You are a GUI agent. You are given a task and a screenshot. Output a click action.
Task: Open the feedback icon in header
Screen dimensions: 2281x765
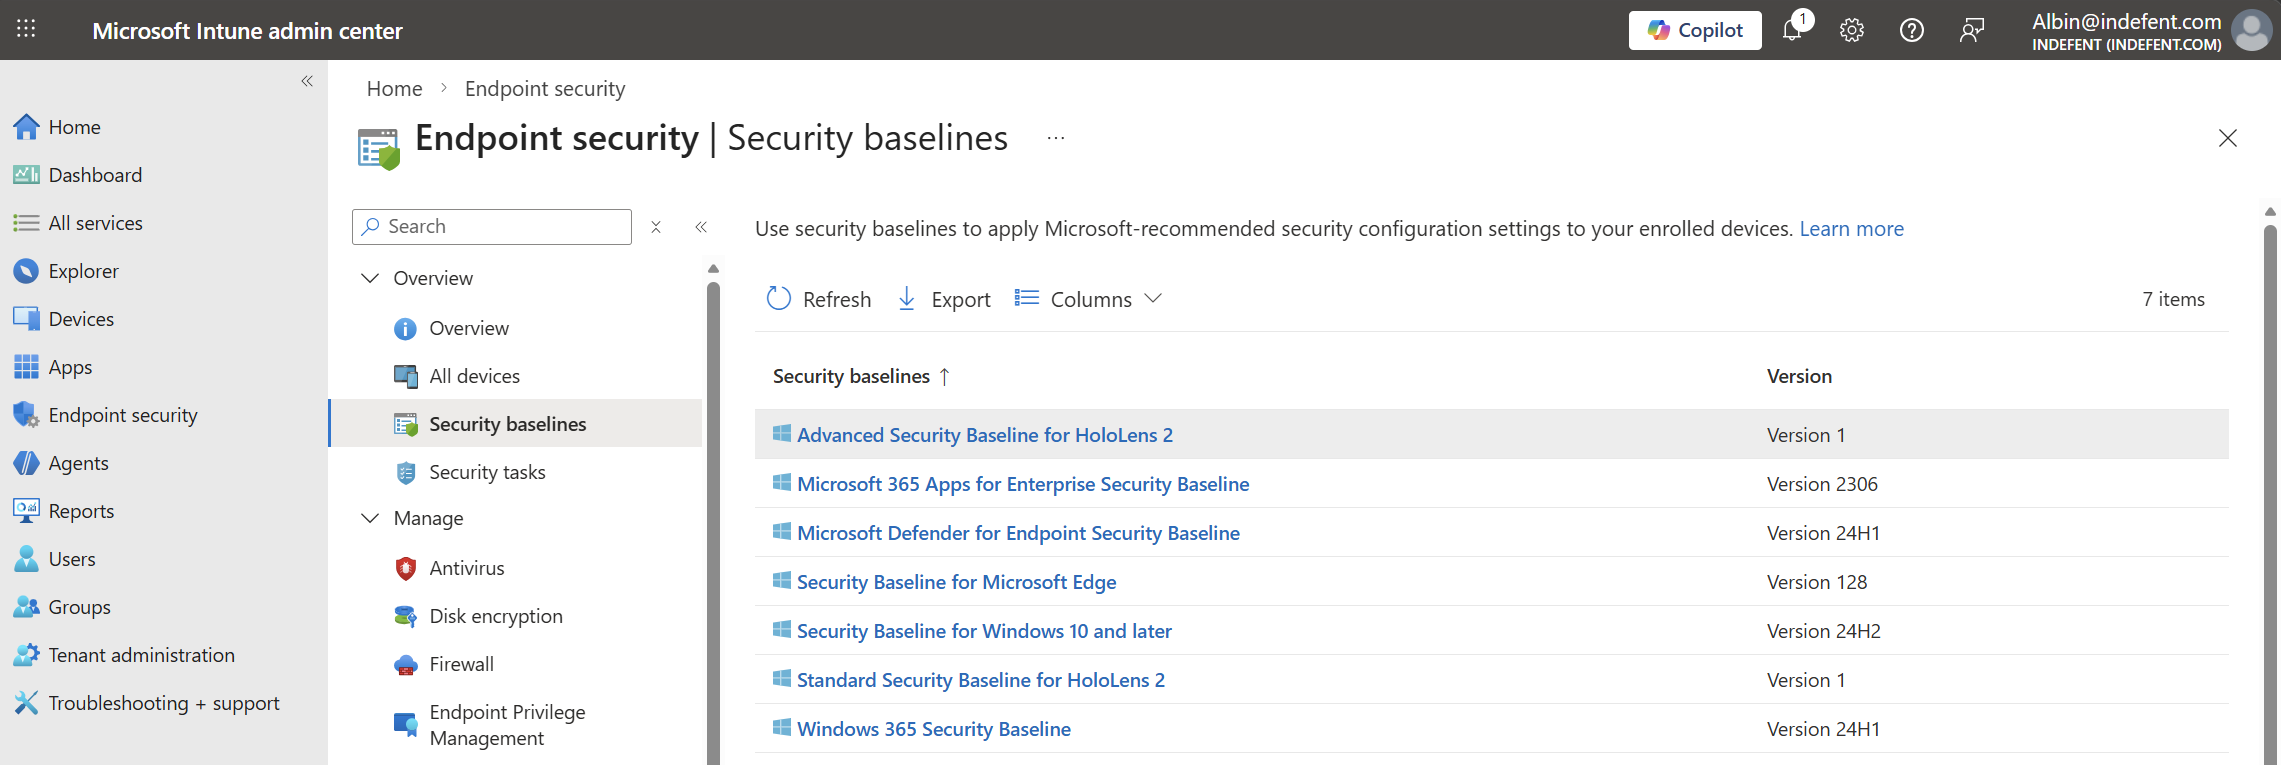[x=1972, y=30]
